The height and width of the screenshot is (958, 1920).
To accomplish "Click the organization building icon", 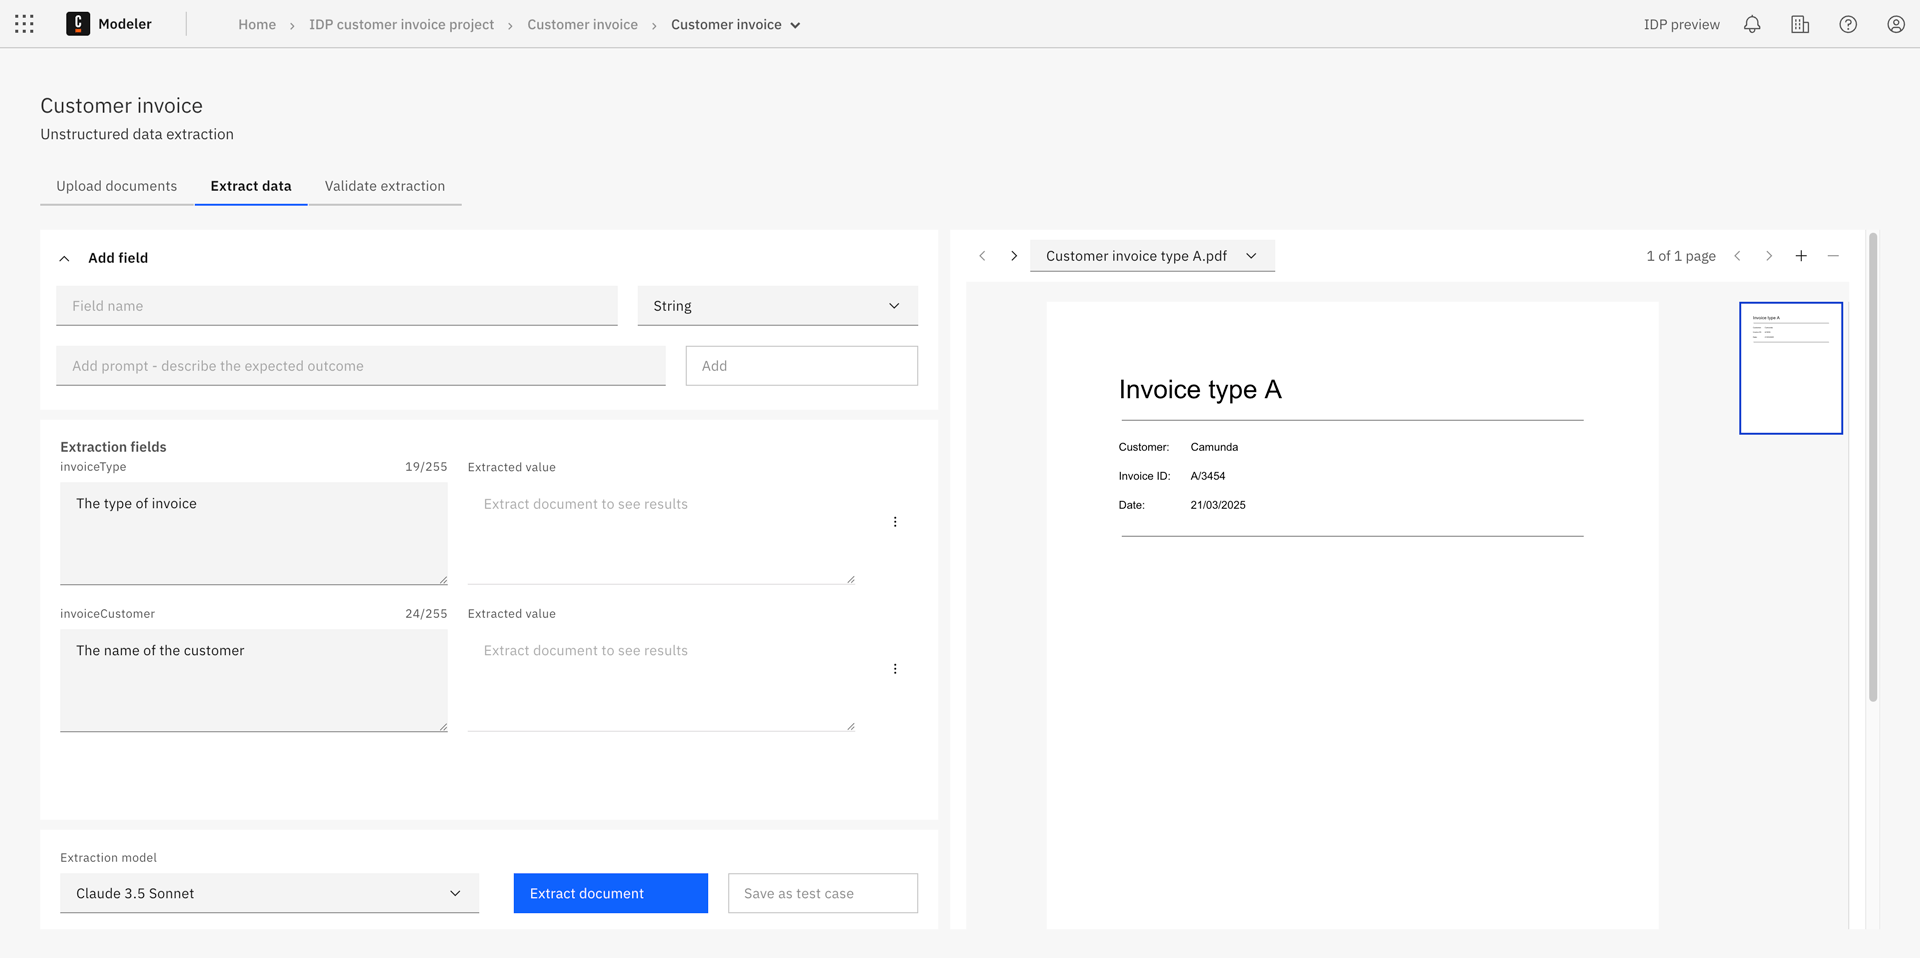I will [x=1799, y=23].
